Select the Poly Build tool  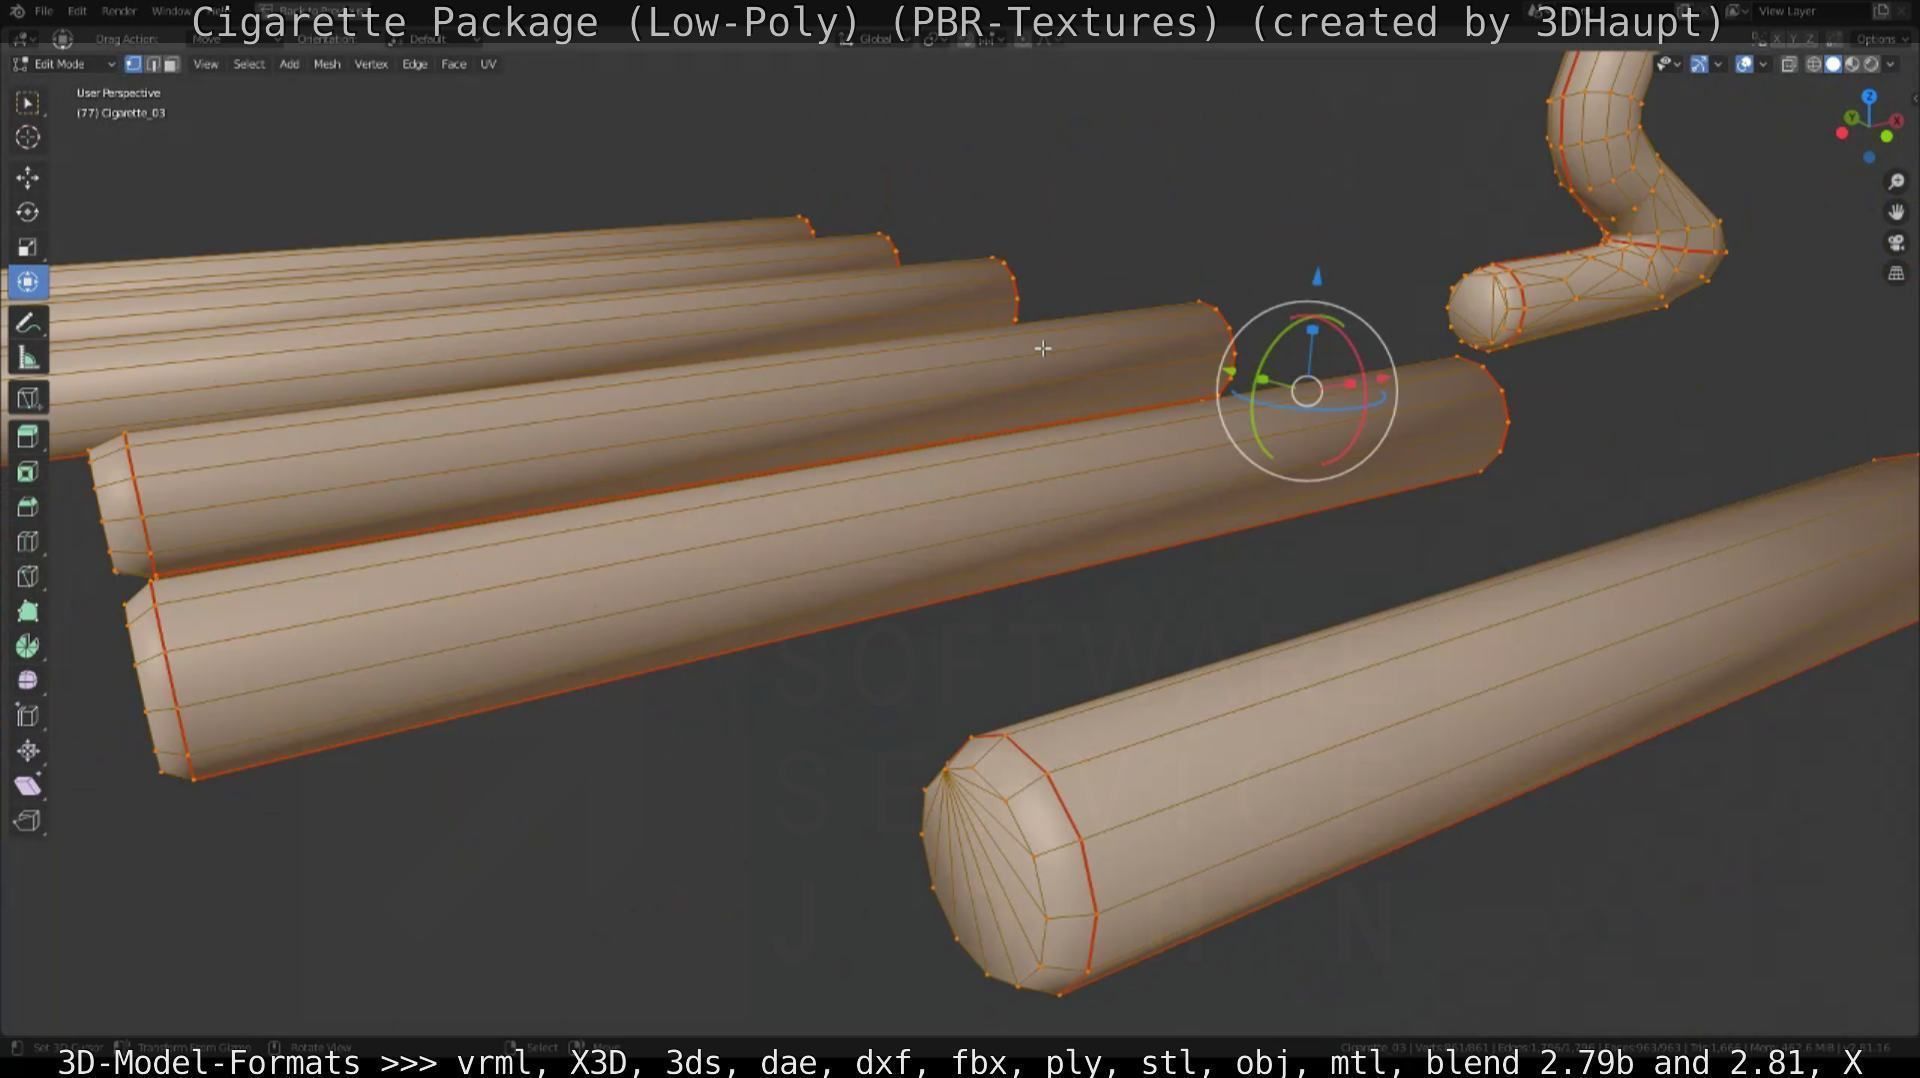click(28, 612)
